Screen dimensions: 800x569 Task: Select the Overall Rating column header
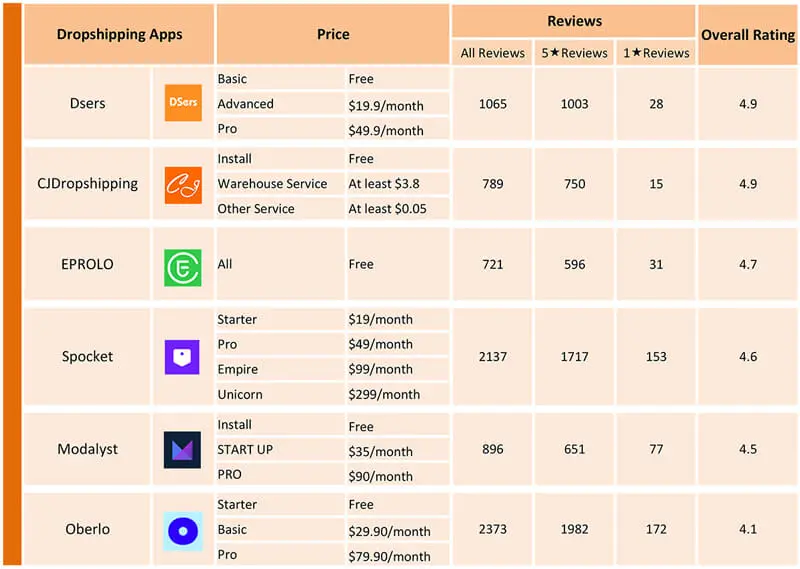pos(748,35)
